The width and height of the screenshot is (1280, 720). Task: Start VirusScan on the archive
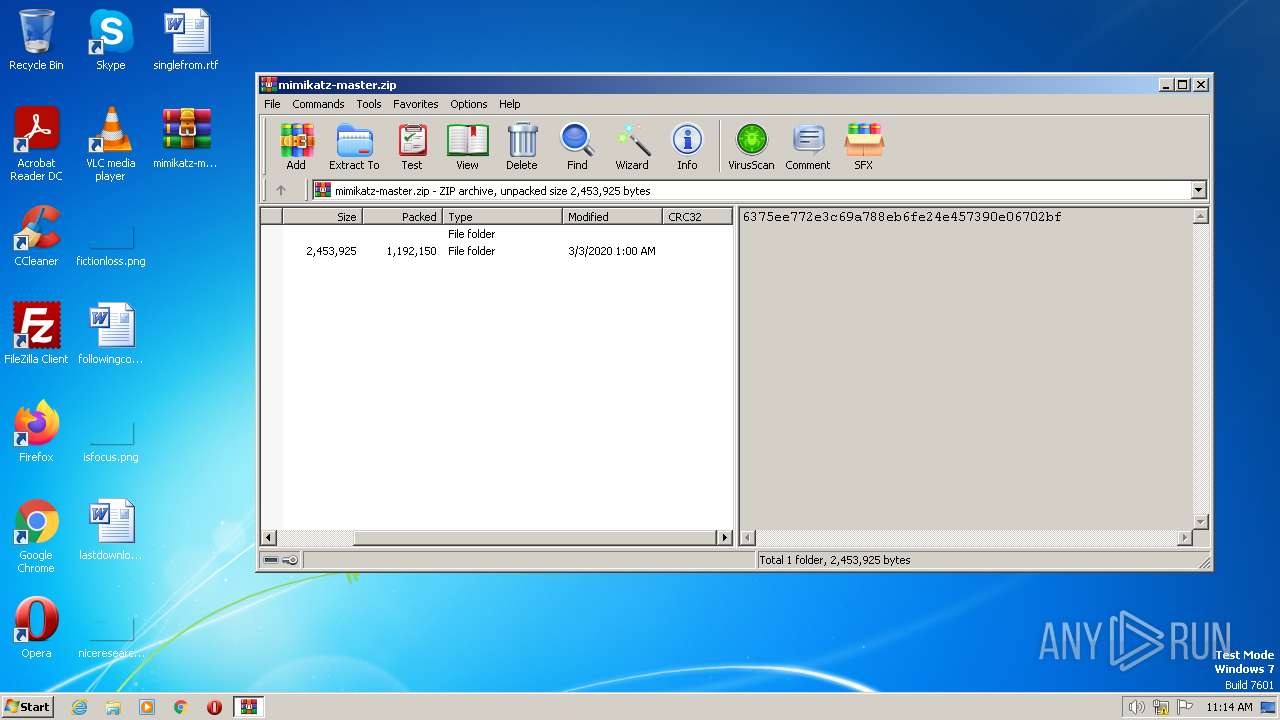point(751,147)
